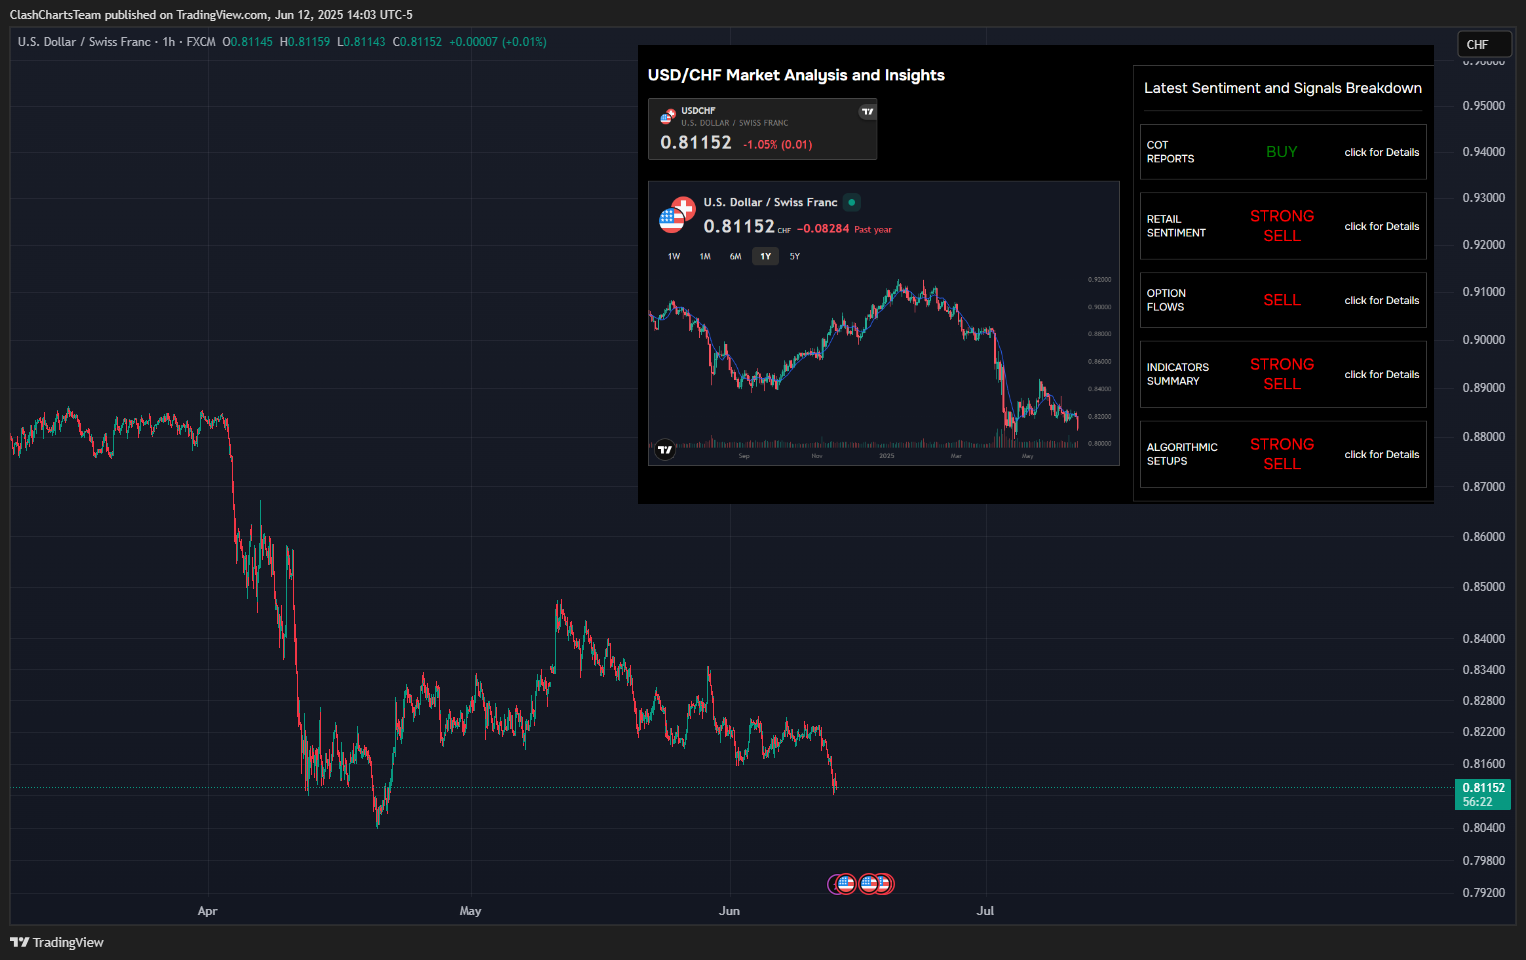This screenshot has width=1526, height=960.
Task: Click the large USD/CHF flag pair icon
Action: pyautogui.click(x=677, y=215)
